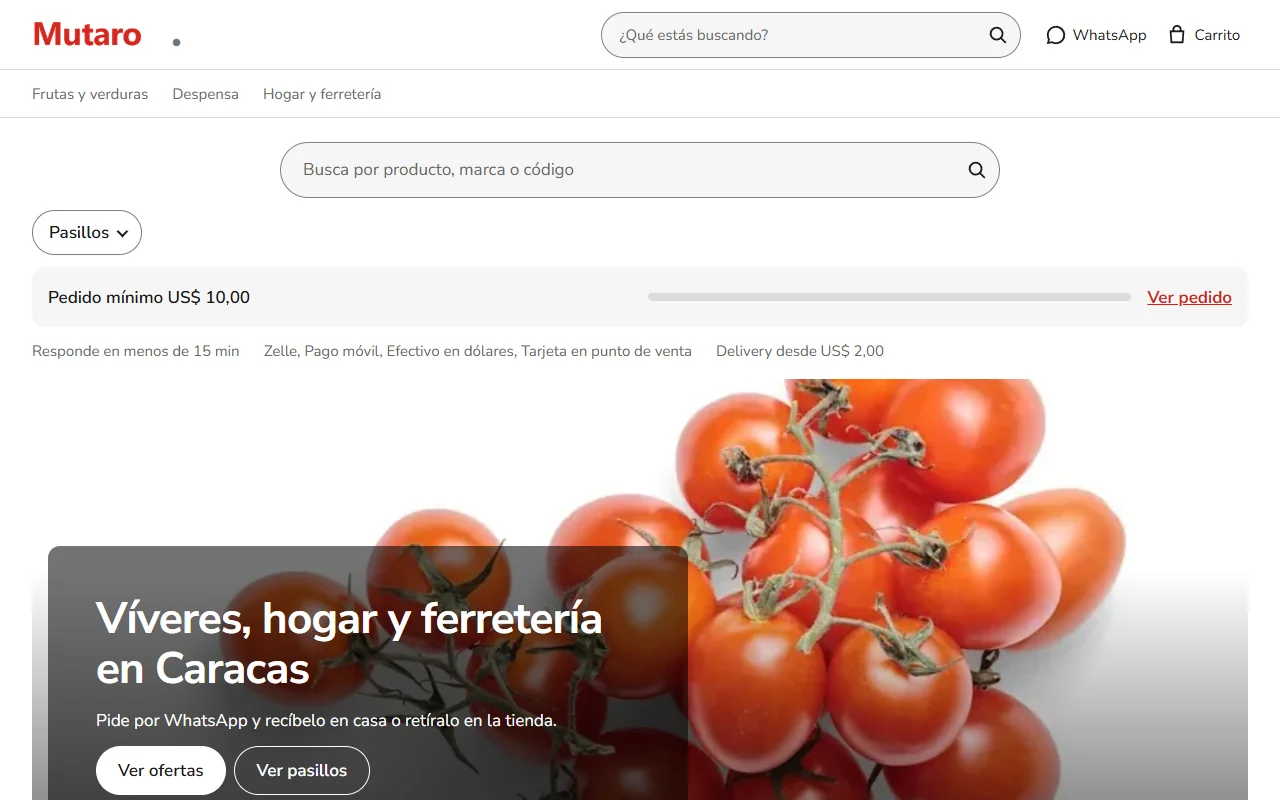This screenshot has width=1280, height=800.
Task: Follow the Ver pedido link
Action: click(x=1189, y=297)
